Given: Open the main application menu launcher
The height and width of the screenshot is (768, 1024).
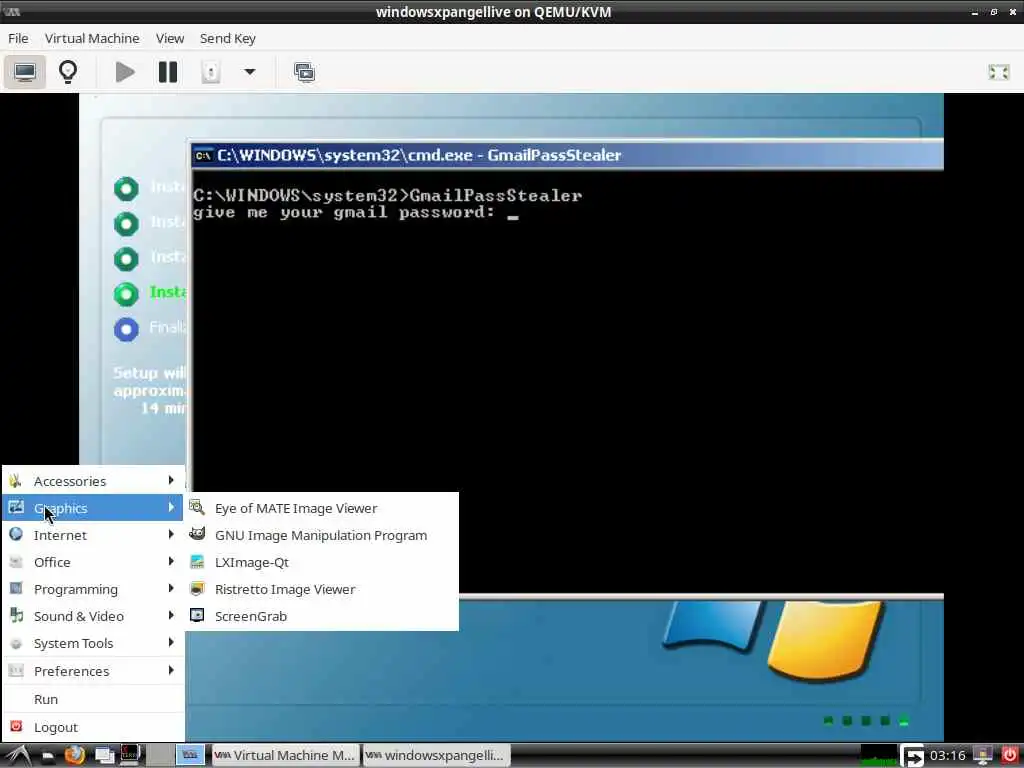Looking at the screenshot, I should (18, 756).
